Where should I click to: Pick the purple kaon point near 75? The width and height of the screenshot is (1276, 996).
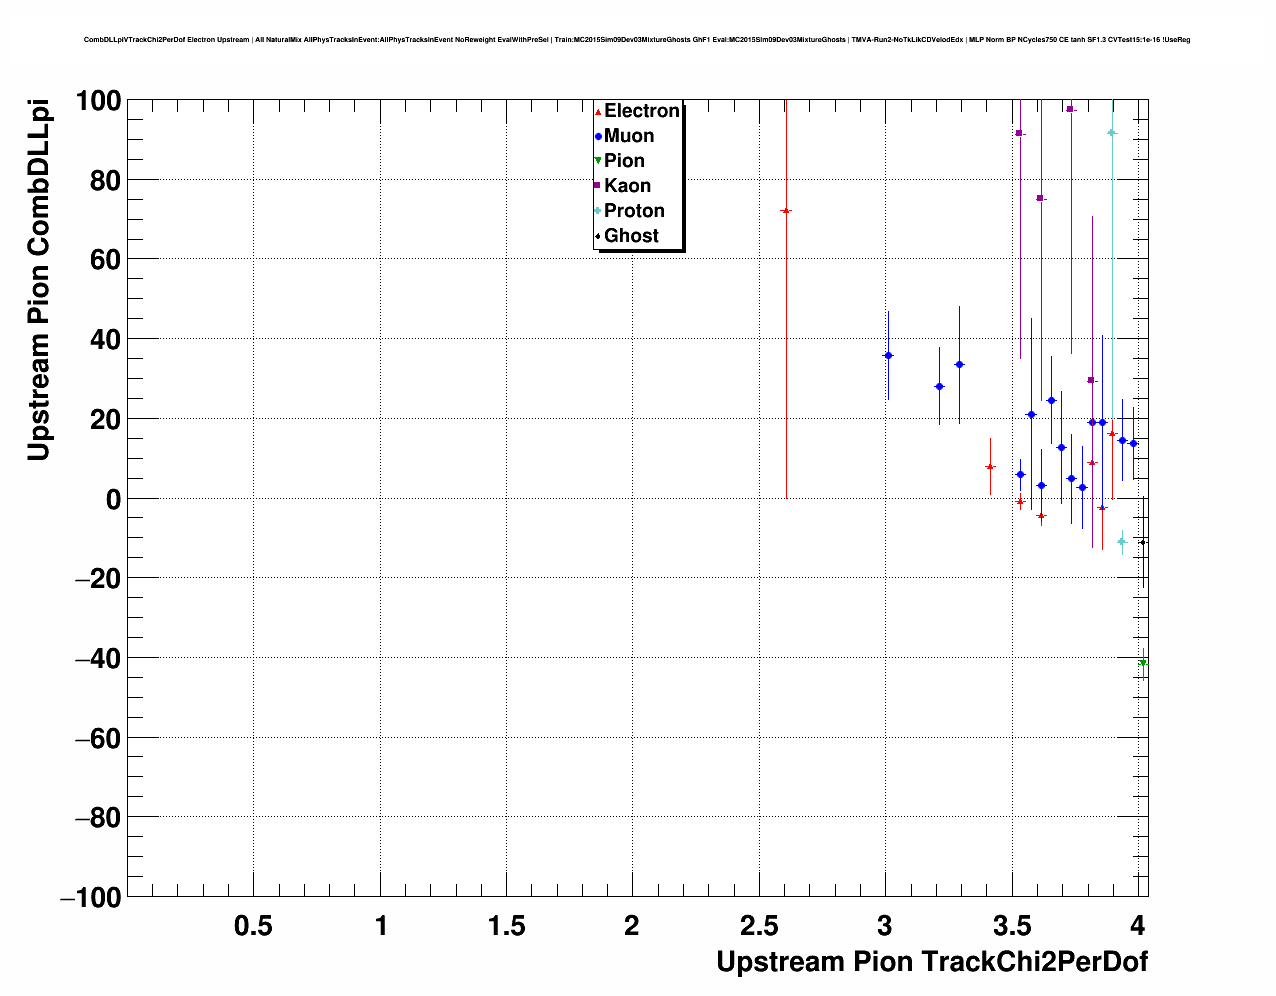pyautogui.click(x=1040, y=198)
